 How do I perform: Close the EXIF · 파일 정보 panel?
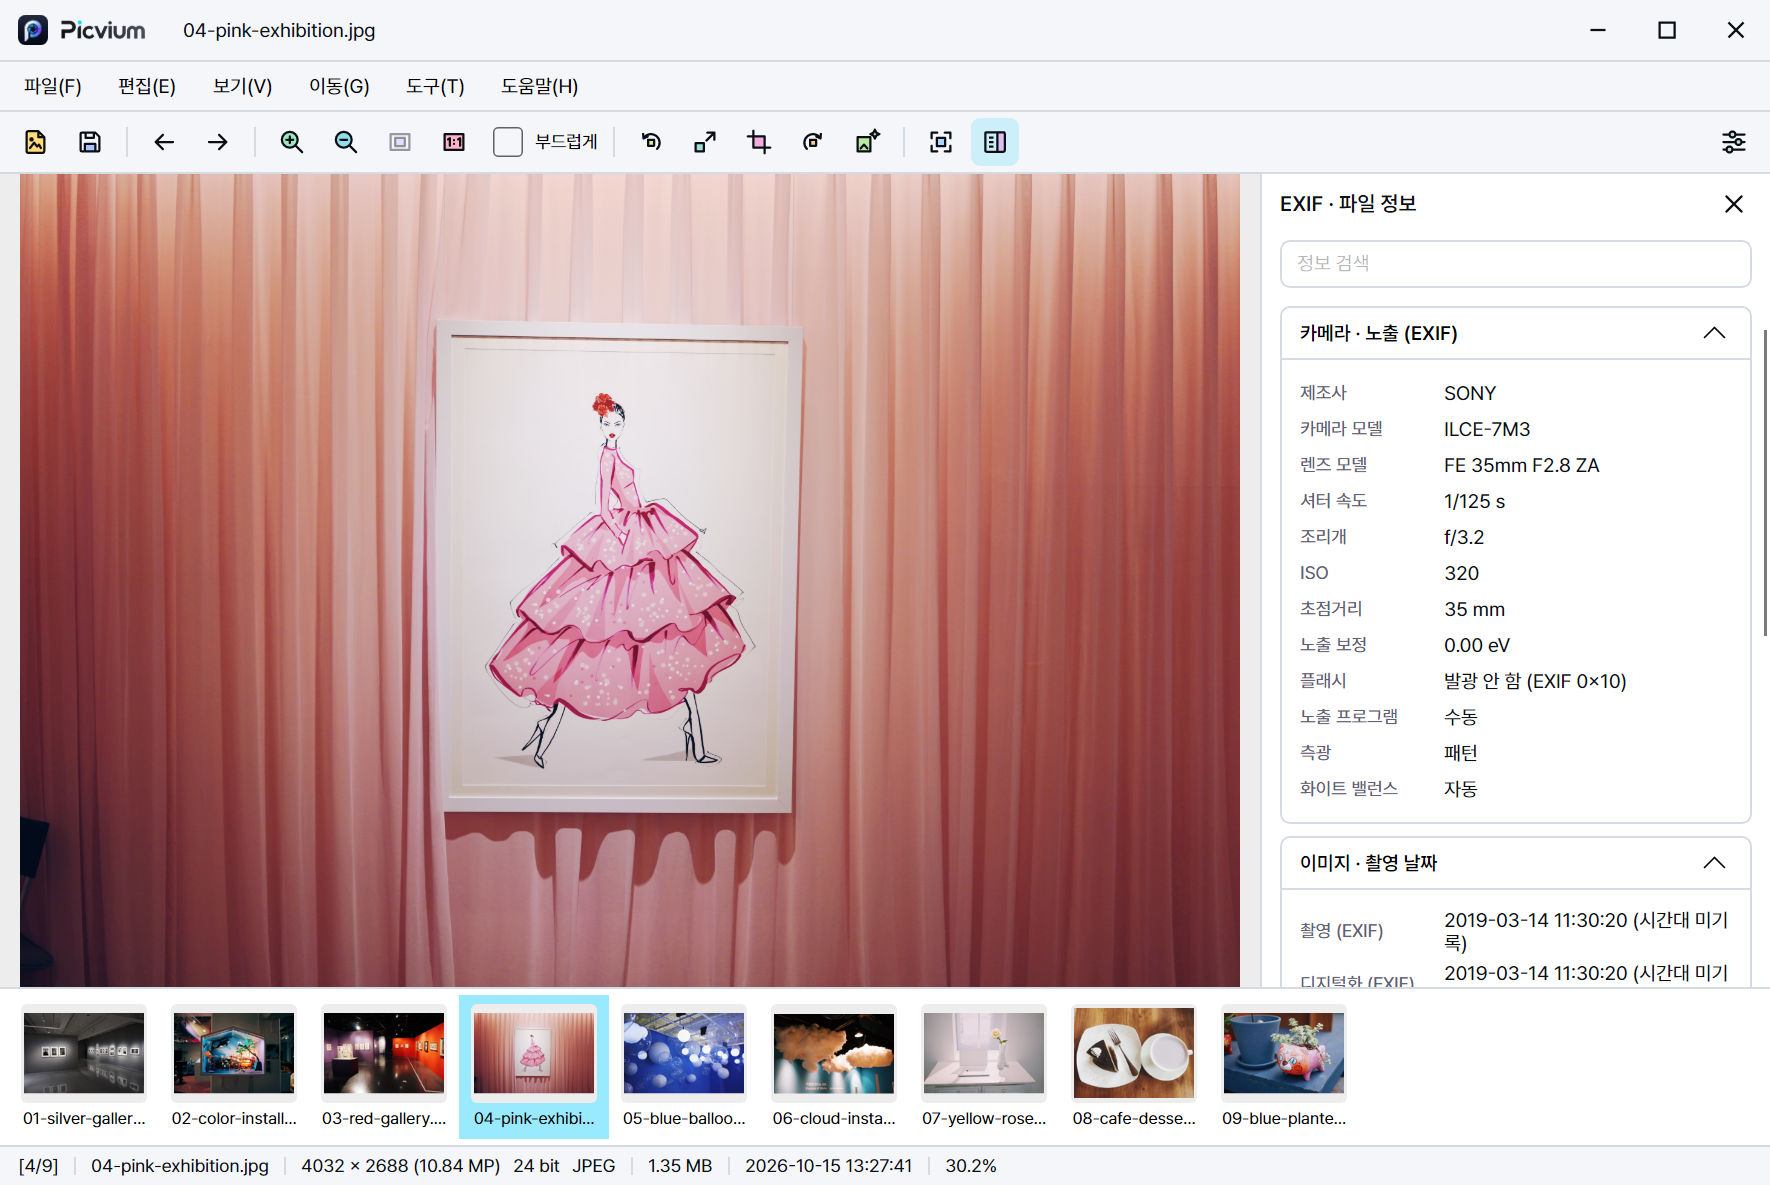(x=1734, y=204)
